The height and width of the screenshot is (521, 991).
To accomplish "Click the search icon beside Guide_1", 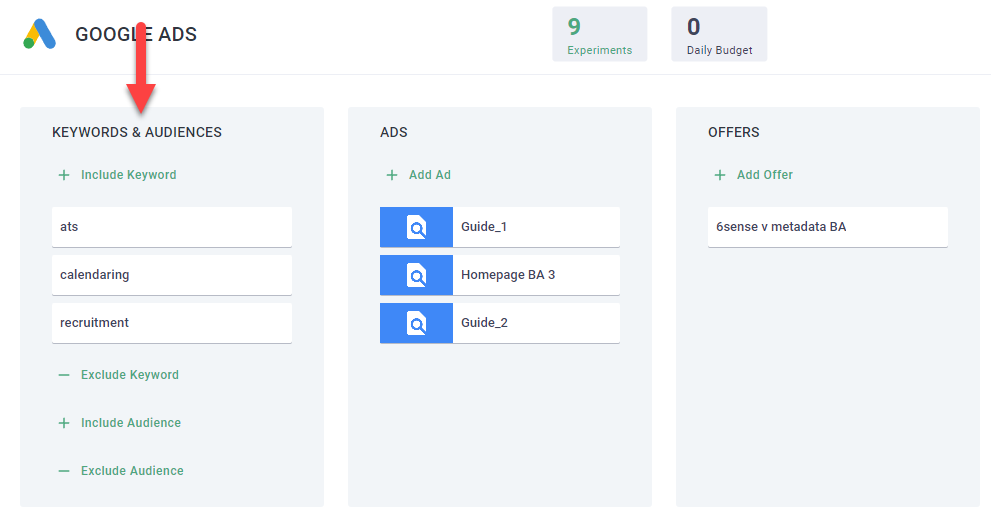I will pyautogui.click(x=416, y=227).
